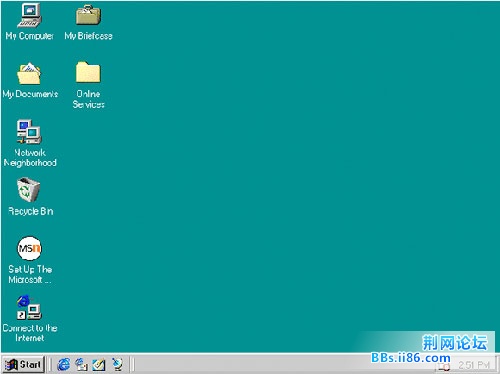Launch Internet Explorer from Quick Launch
Viewport: 500px width, 374px height.
64,364
